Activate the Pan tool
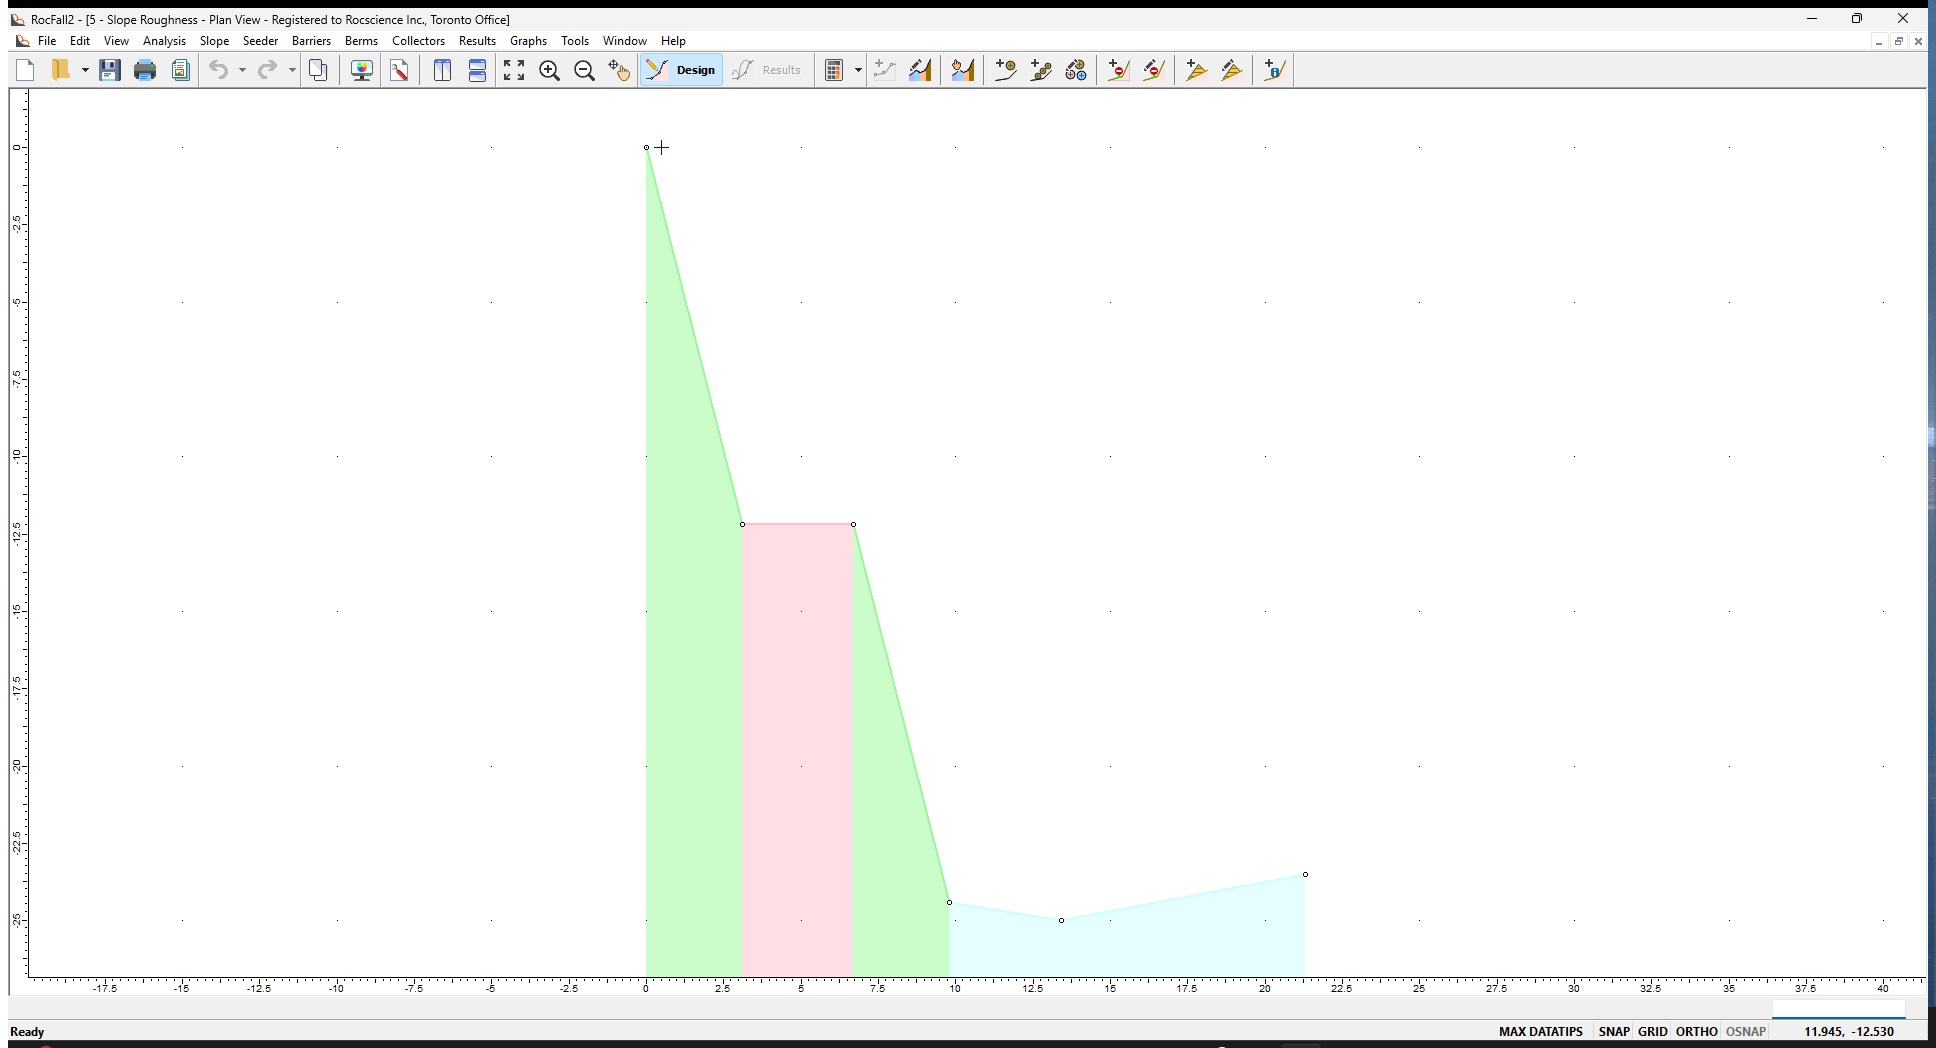The width and height of the screenshot is (1936, 1048). click(x=618, y=70)
